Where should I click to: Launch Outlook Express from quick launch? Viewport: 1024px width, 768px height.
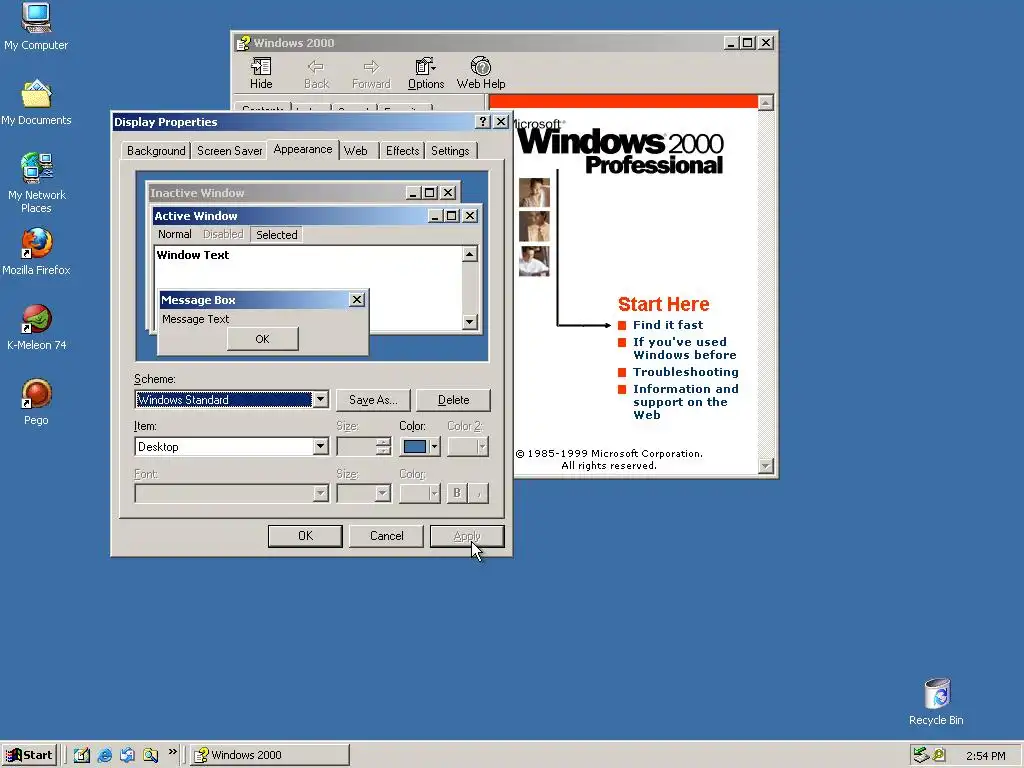pyautogui.click(x=127, y=755)
